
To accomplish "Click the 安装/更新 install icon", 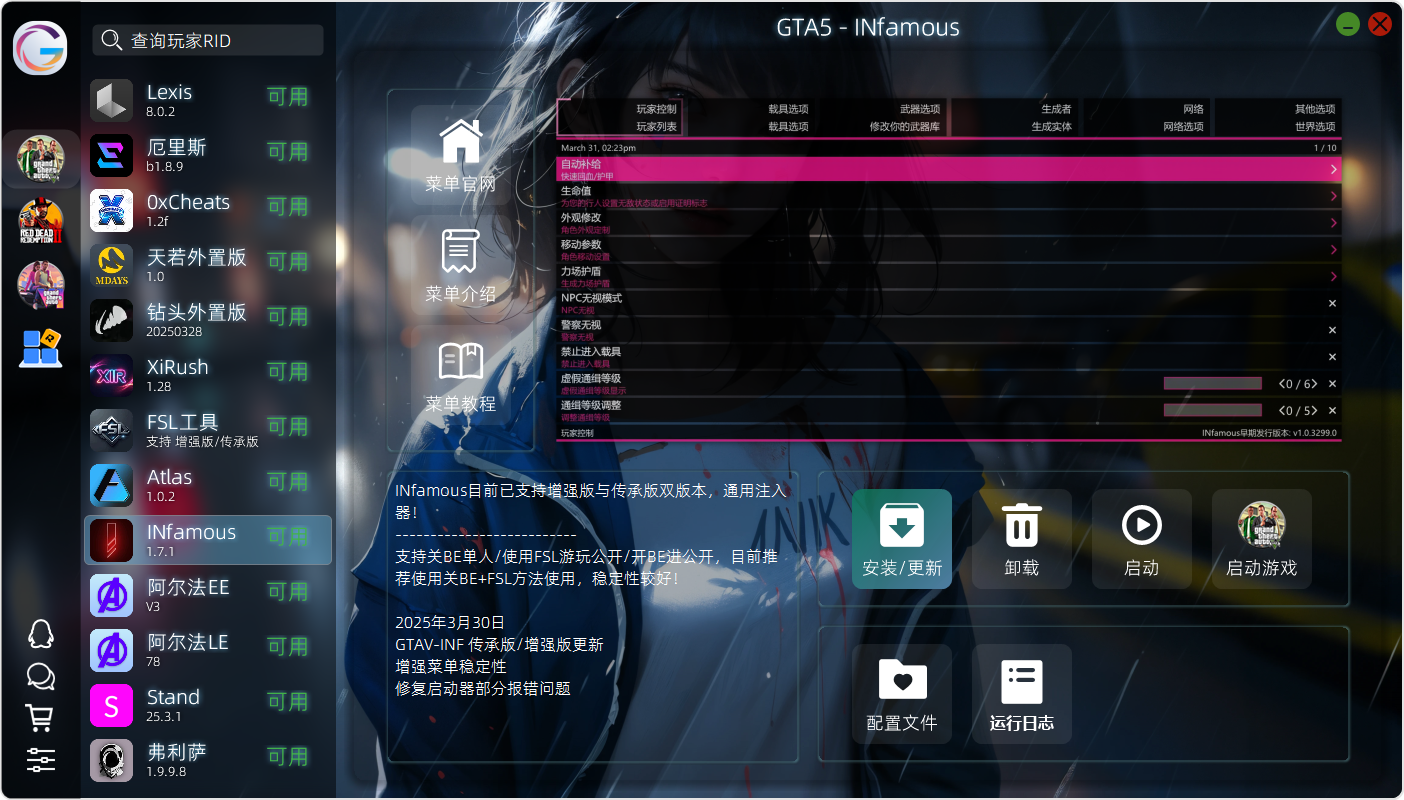I will point(901,526).
